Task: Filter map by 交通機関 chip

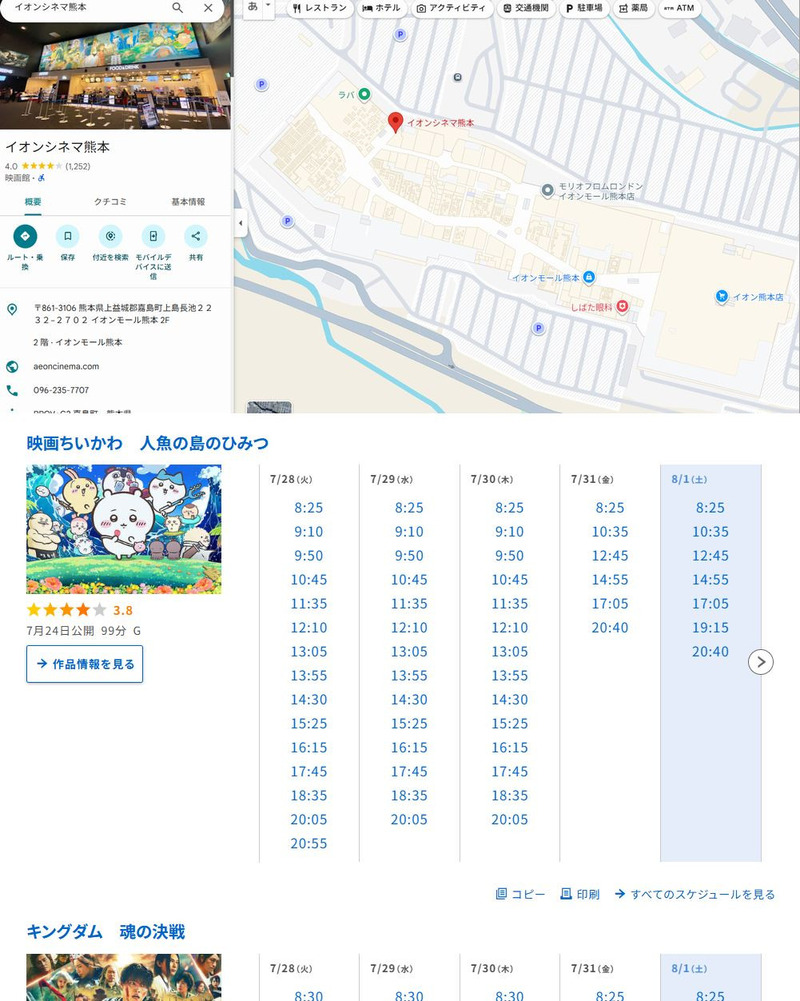Action: tap(525, 8)
